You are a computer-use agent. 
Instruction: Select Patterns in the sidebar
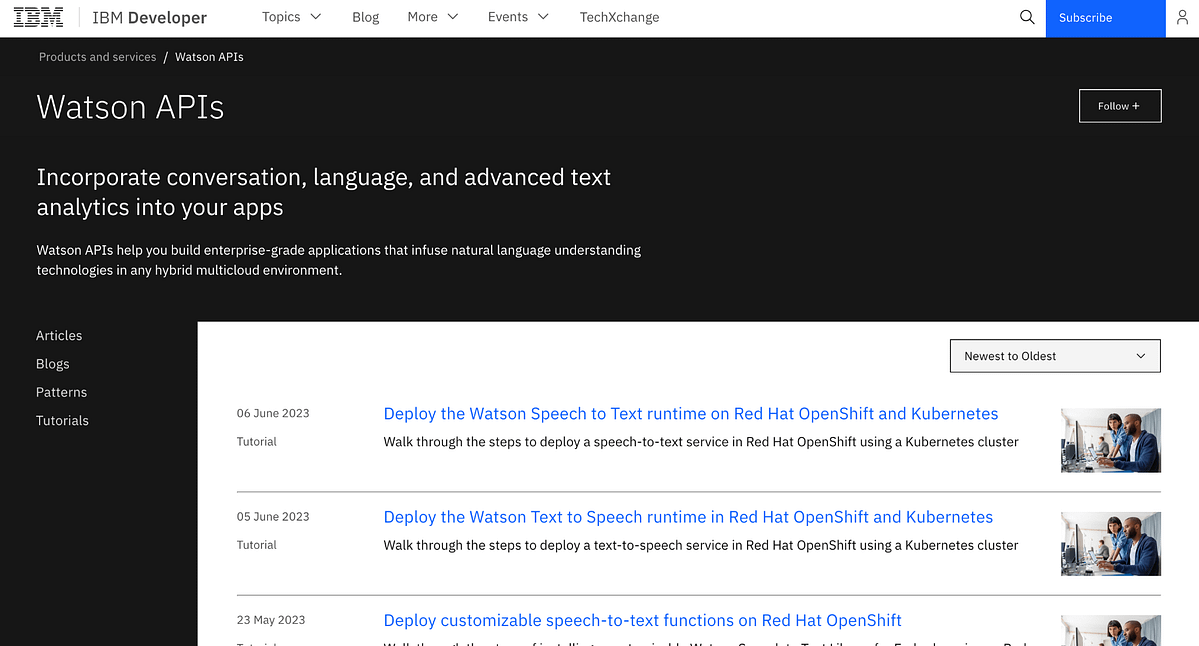pos(61,392)
